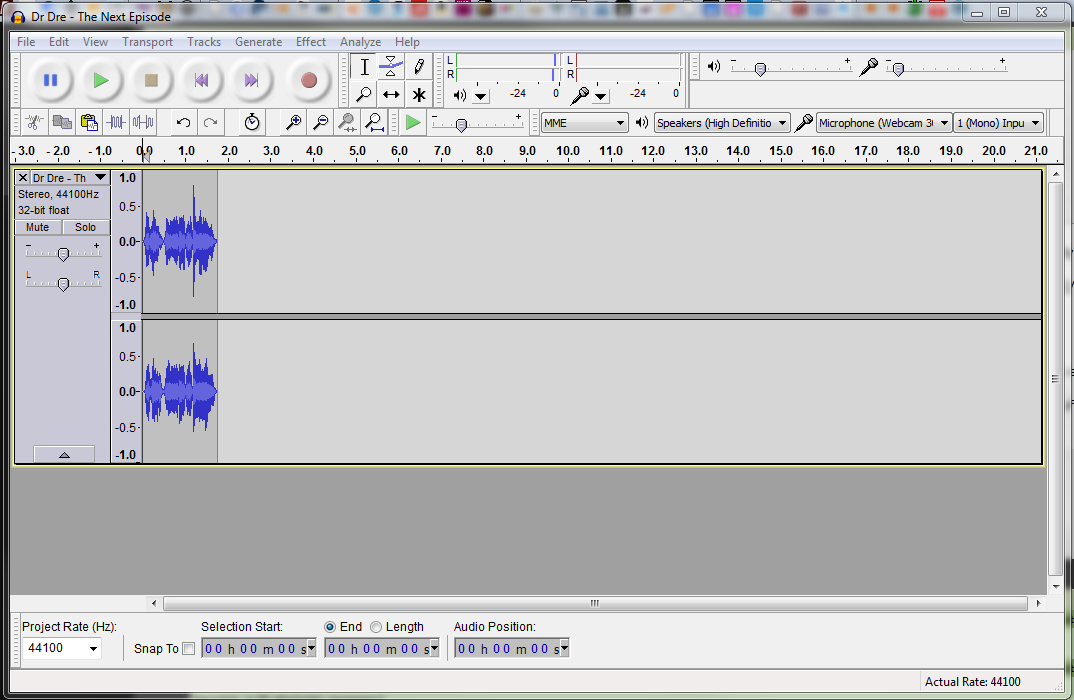This screenshot has height=700, width=1074.
Task: Mute the Dr Dre track
Action: pyautogui.click(x=38, y=227)
